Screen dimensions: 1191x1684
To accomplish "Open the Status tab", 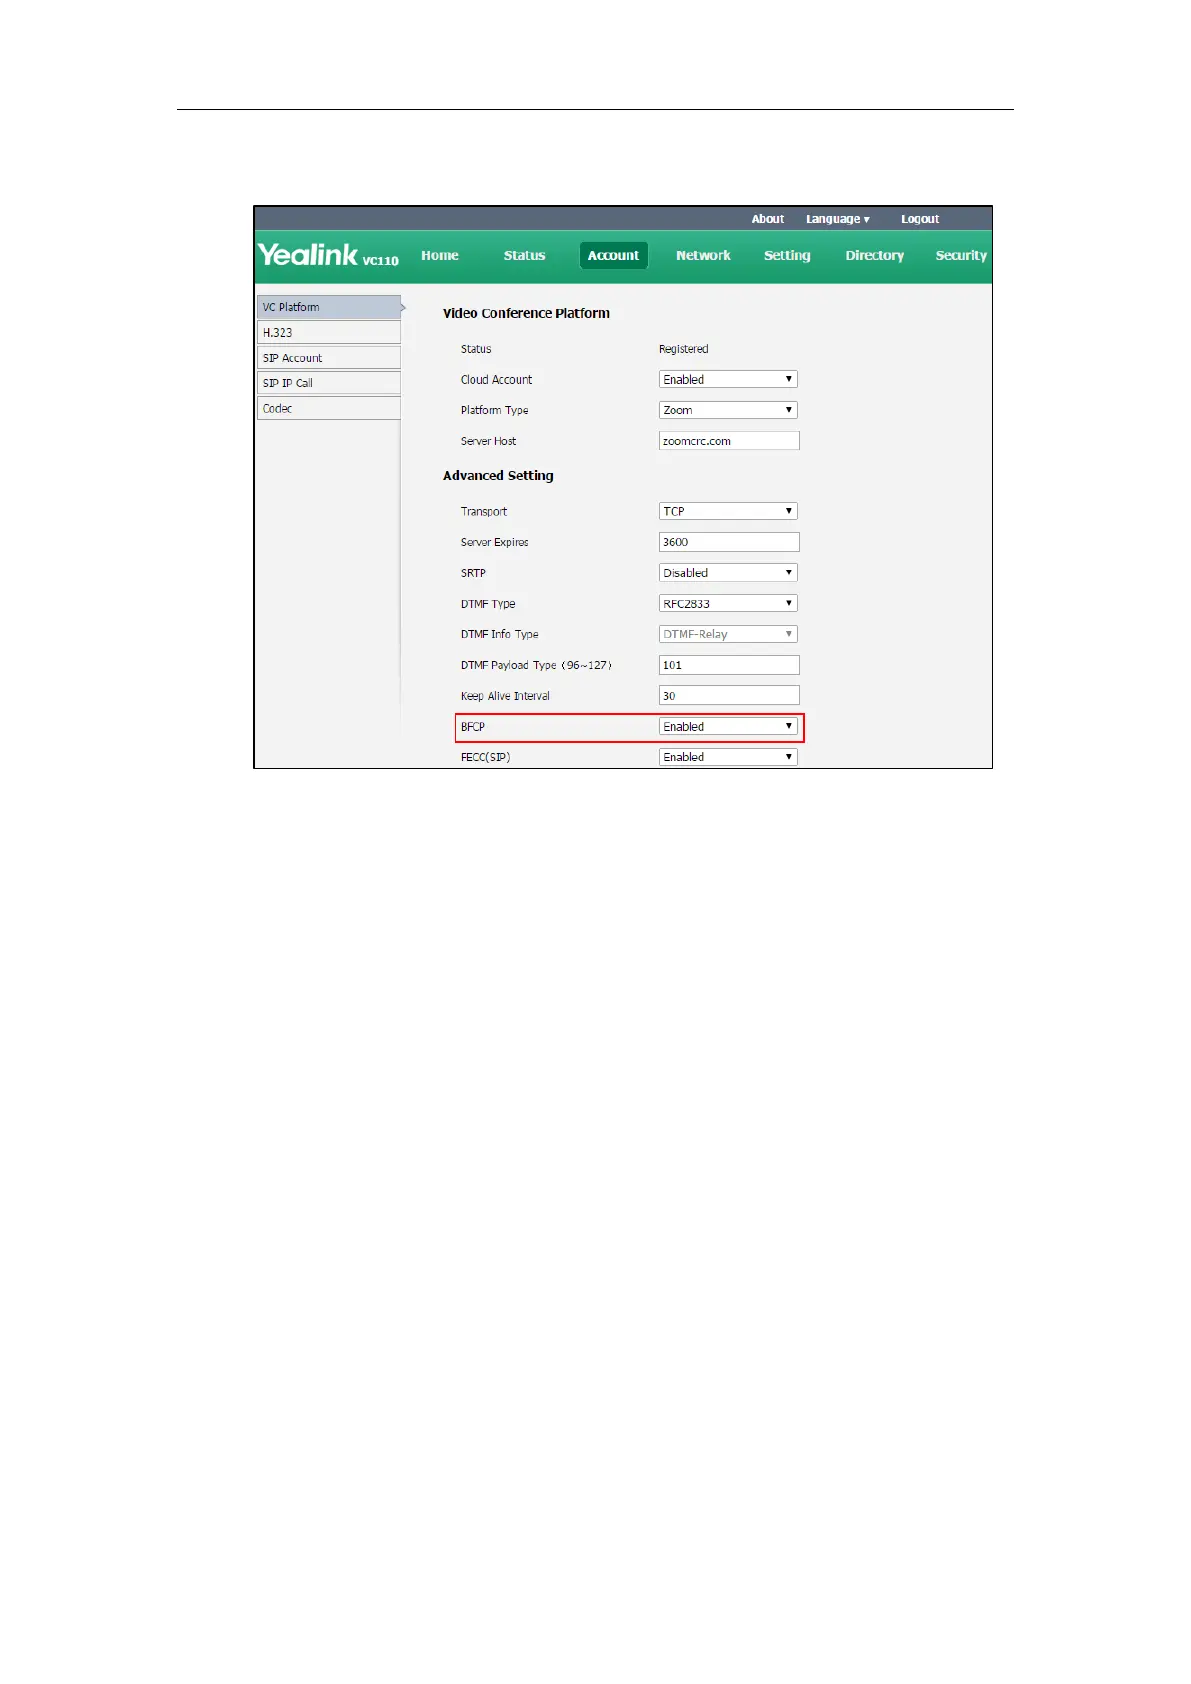I will (524, 256).
